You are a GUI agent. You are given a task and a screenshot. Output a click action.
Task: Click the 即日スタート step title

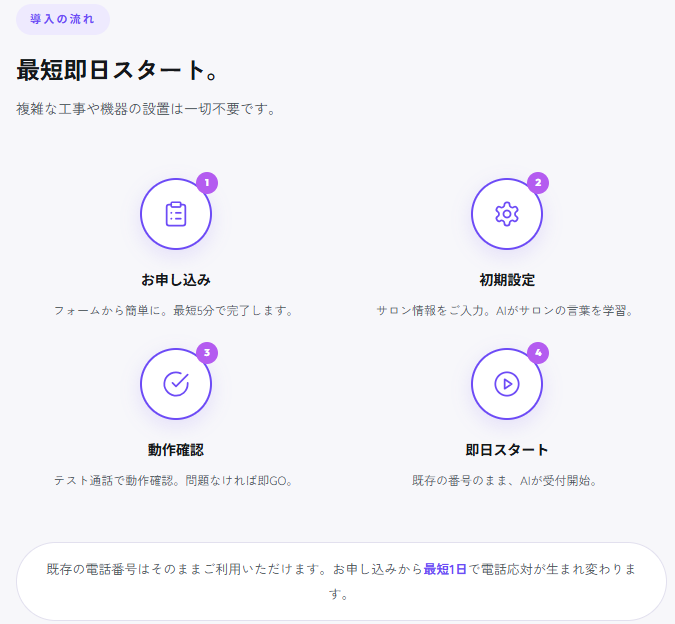[x=507, y=450]
